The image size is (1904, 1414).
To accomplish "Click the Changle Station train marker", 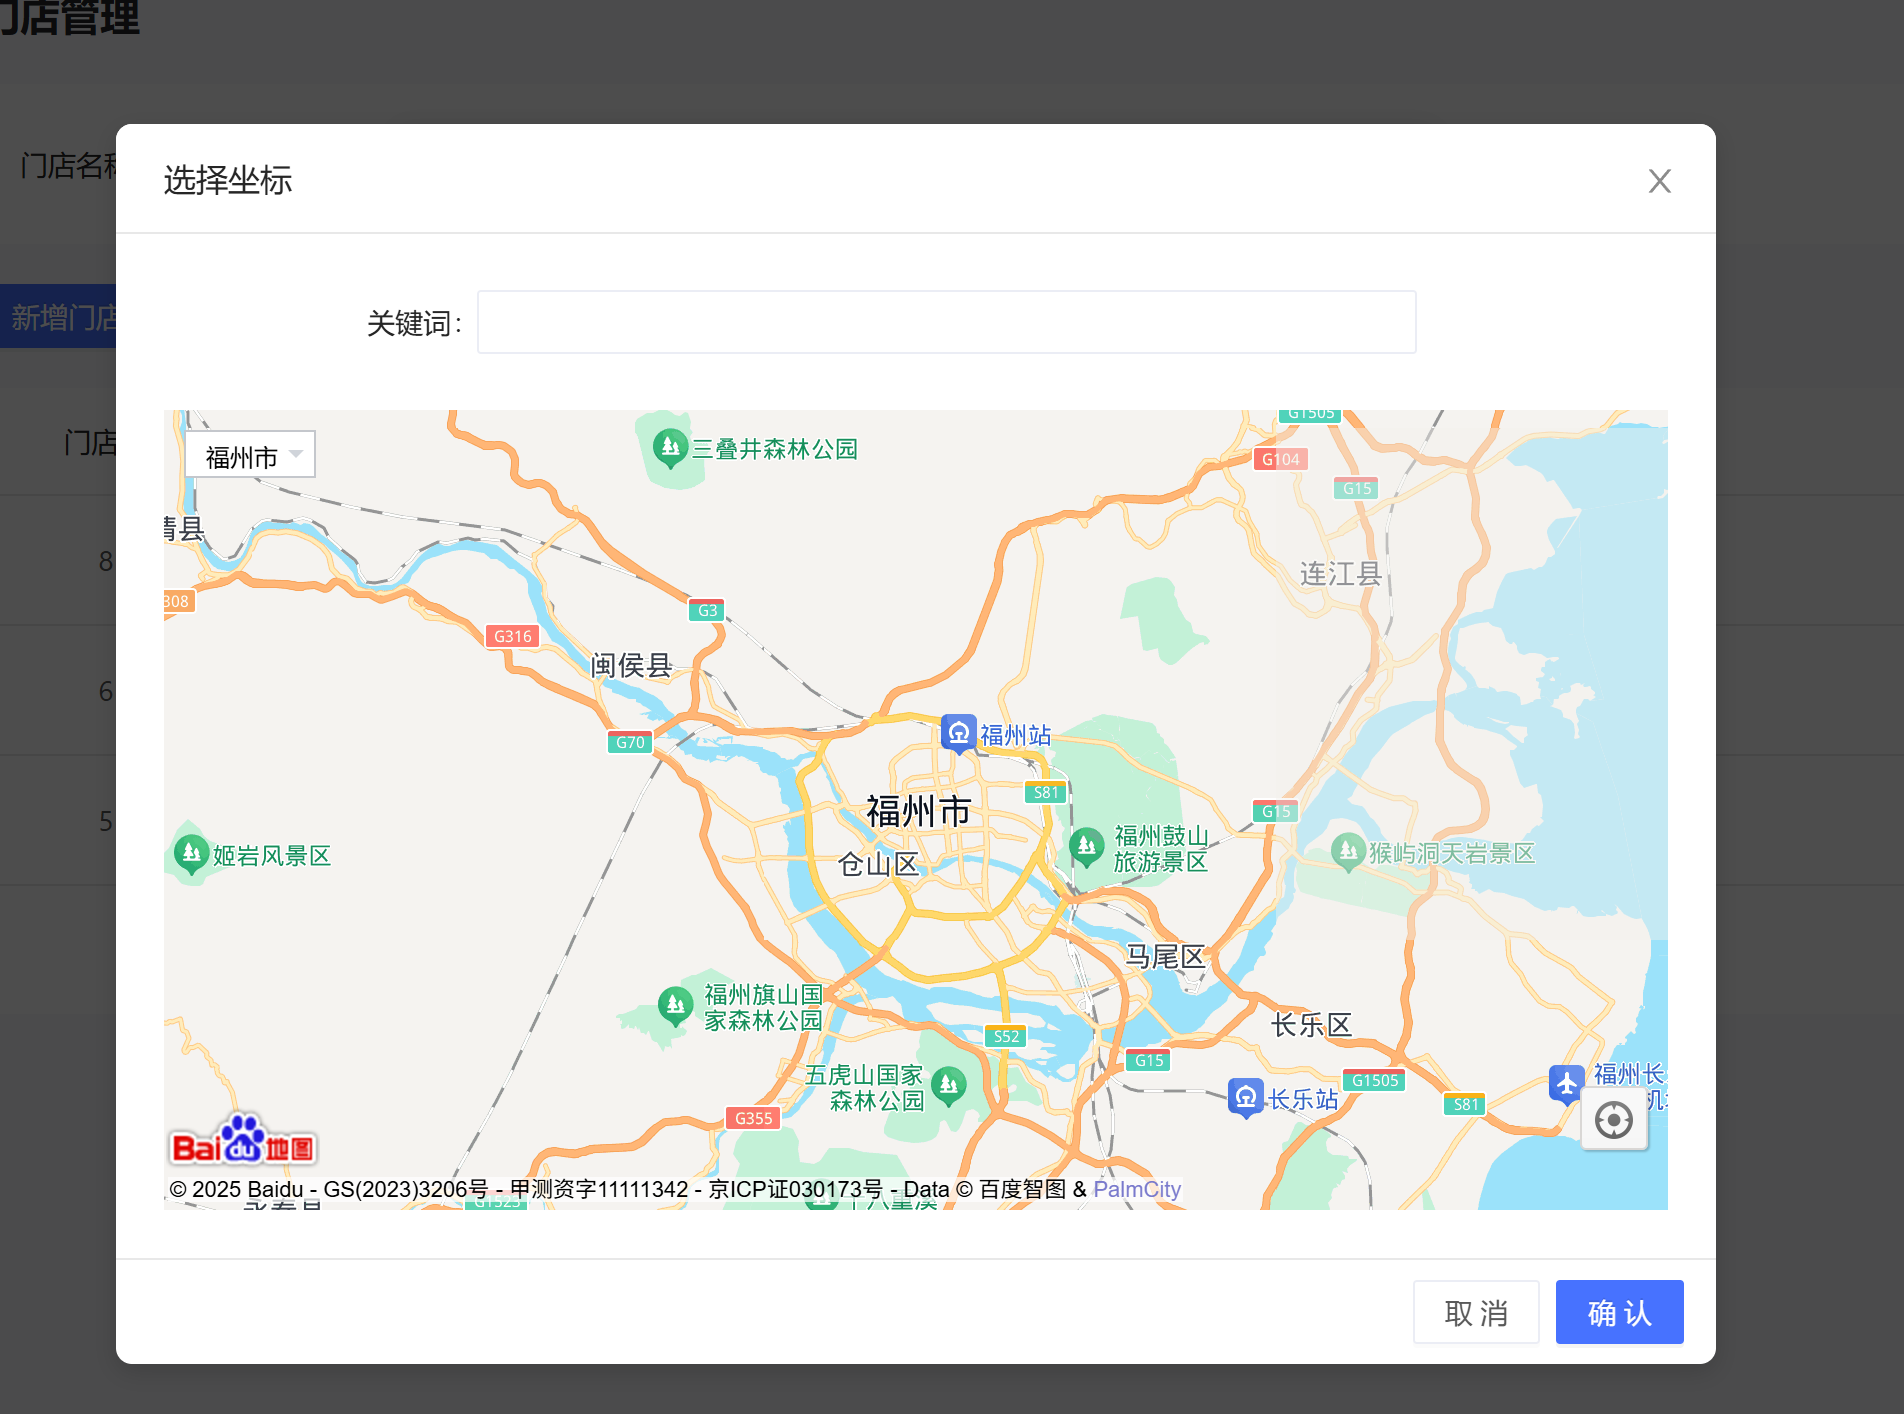I will tap(1245, 1097).
